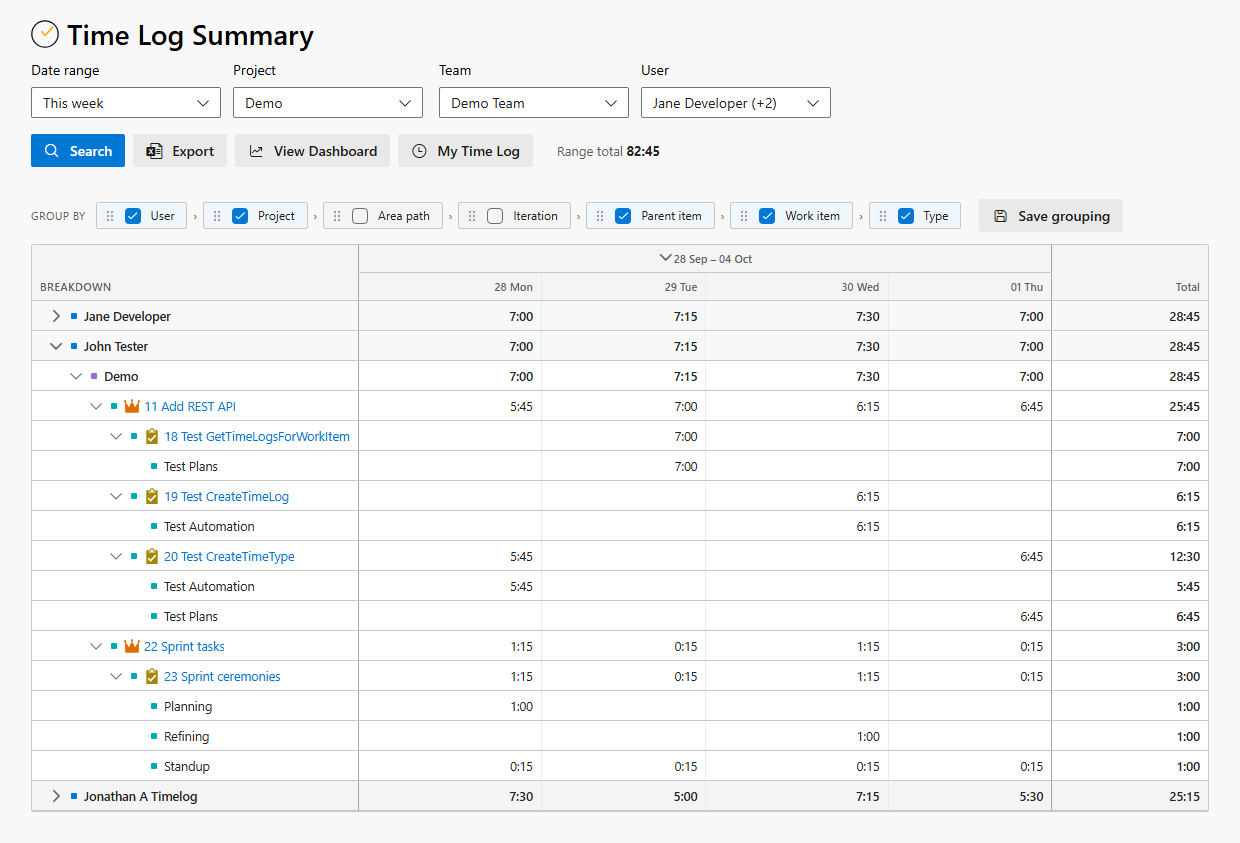This screenshot has height=843, width=1240.
Task: Click the Search button
Action: [x=78, y=151]
